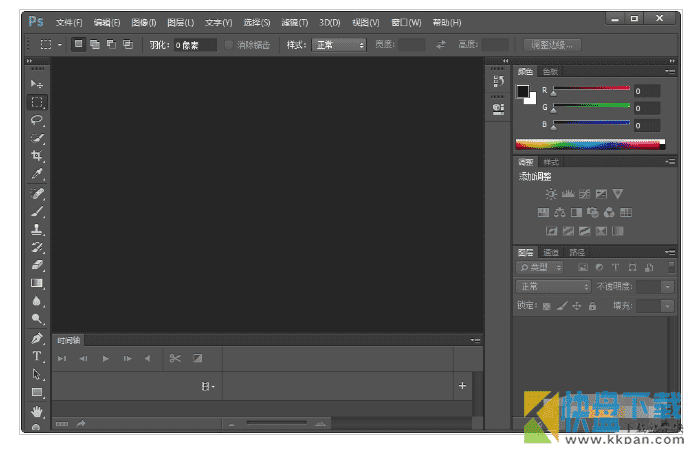Viewport: 689px width, 449px height.
Task: Toggle lock image pixels brush icon
Action: point(562,306)
